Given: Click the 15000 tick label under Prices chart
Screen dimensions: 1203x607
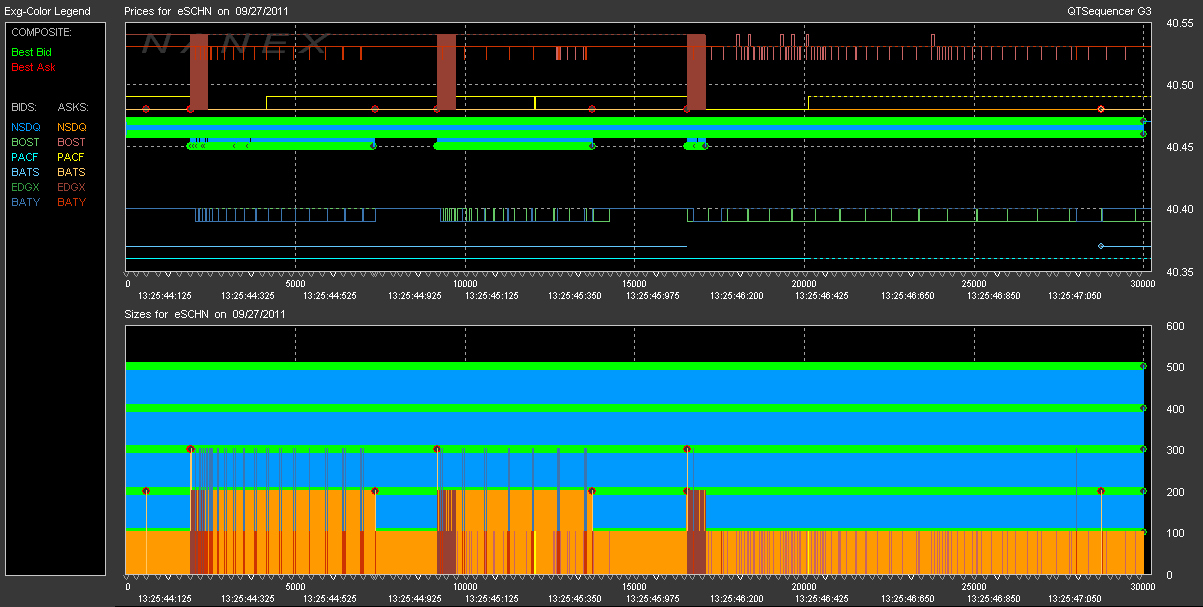Looking at the screenshot, I should pyautogui.click(x=634, y=284).
